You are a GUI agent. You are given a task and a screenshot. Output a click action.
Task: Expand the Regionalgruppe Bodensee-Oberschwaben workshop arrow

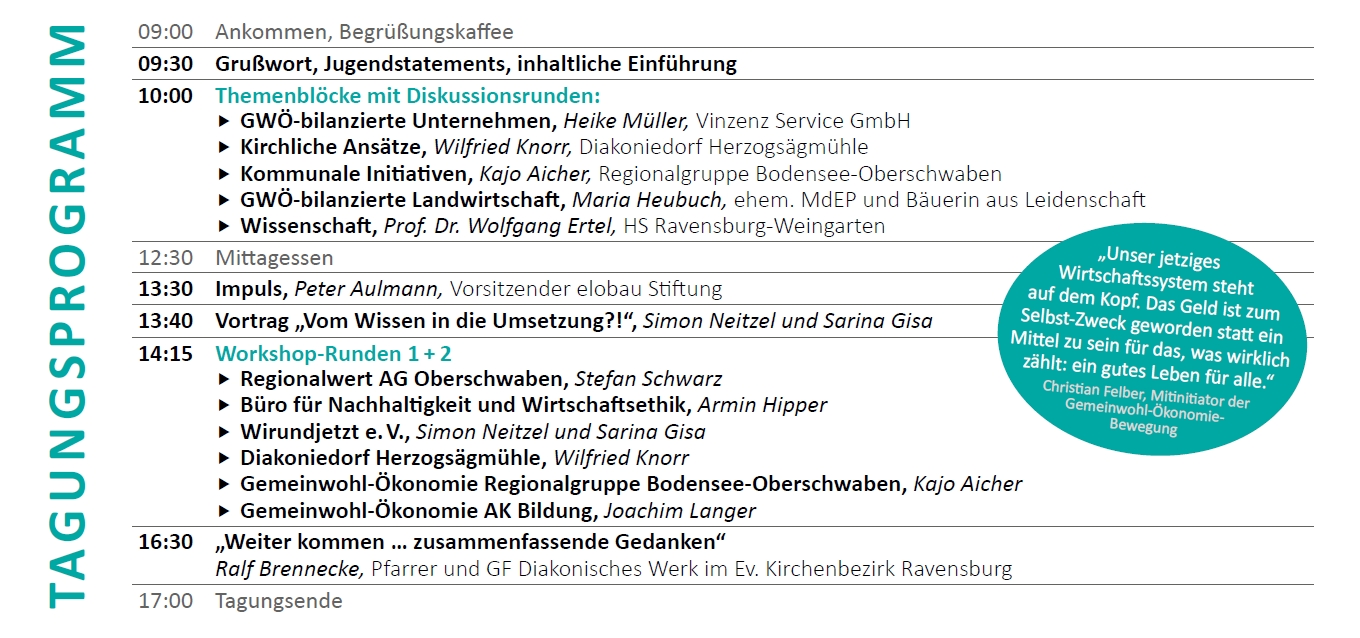tap(223, 485)
